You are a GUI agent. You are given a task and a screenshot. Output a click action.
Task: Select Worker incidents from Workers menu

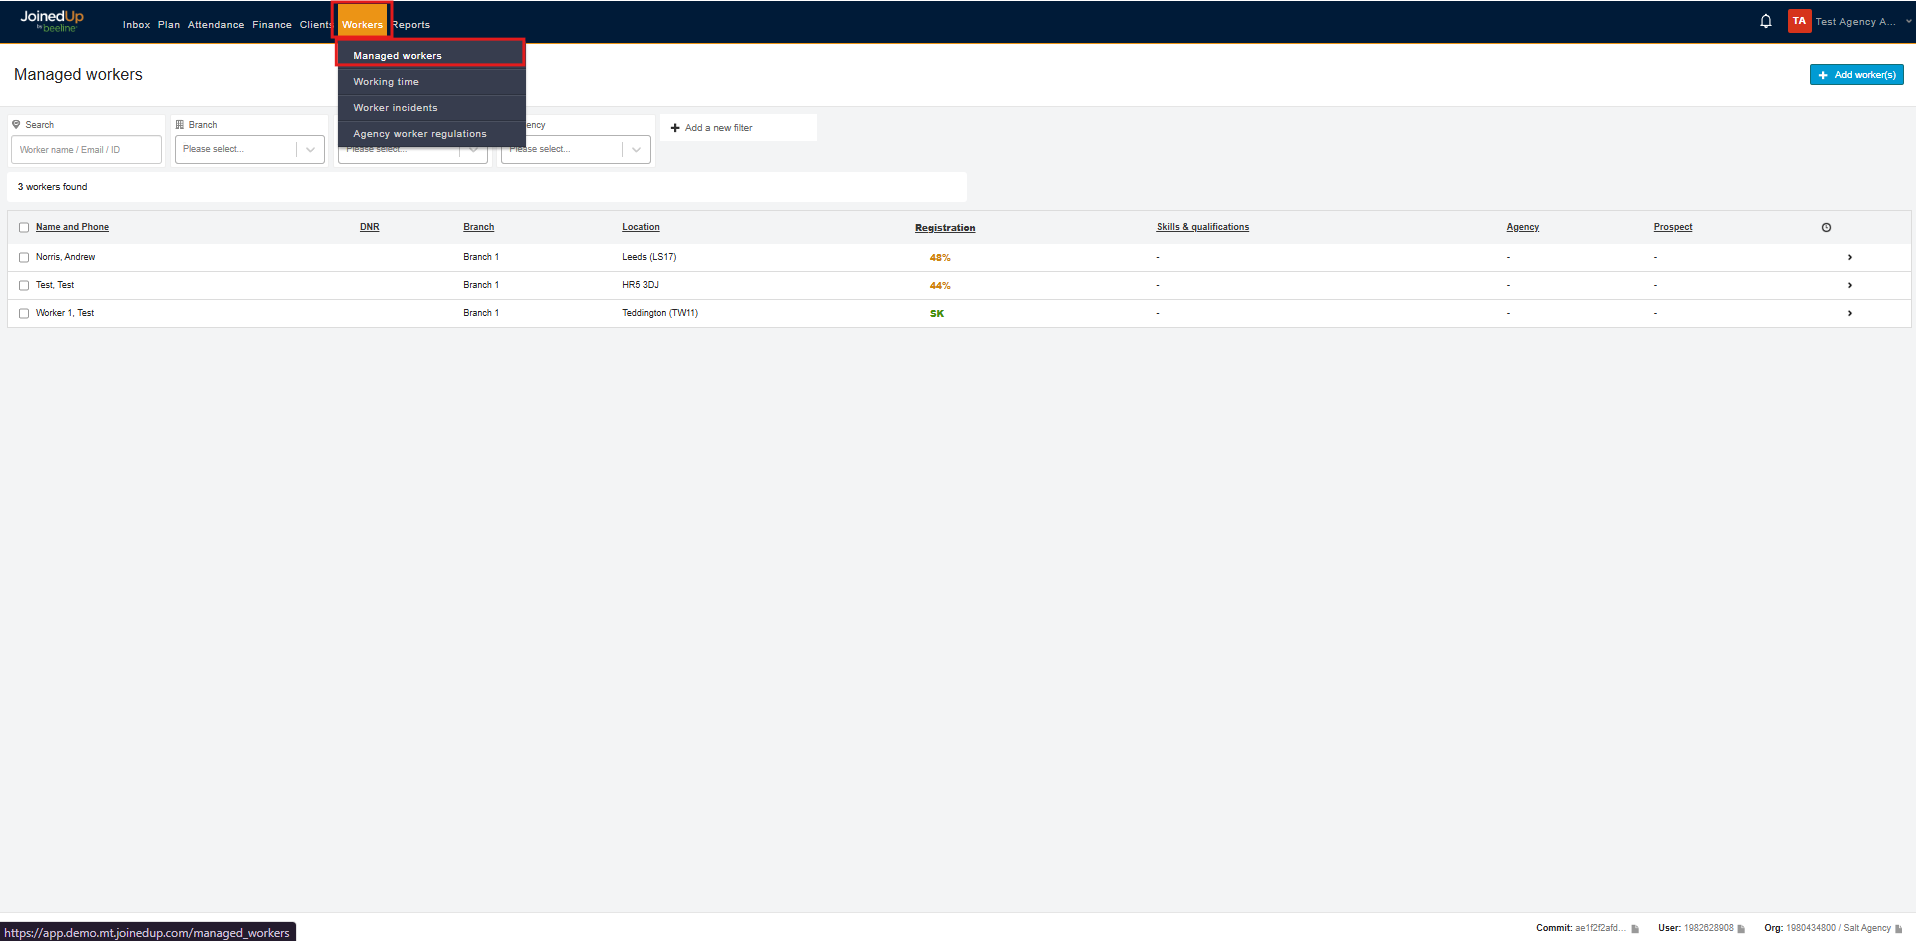point(396,107)
